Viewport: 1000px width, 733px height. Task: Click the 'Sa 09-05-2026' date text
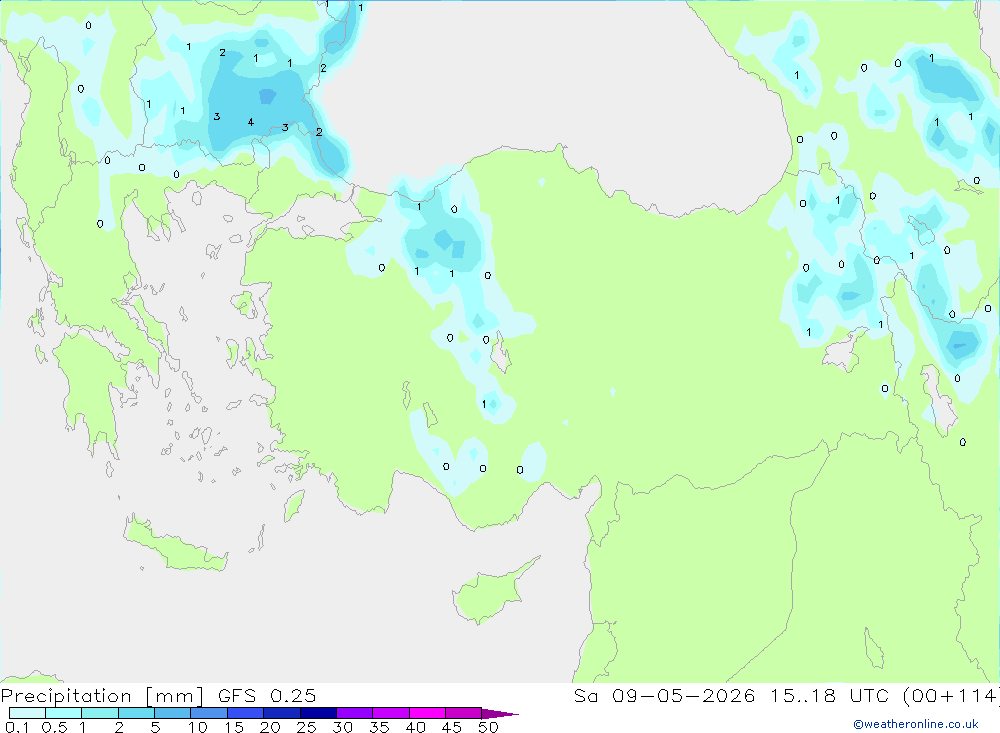point(664,696)
